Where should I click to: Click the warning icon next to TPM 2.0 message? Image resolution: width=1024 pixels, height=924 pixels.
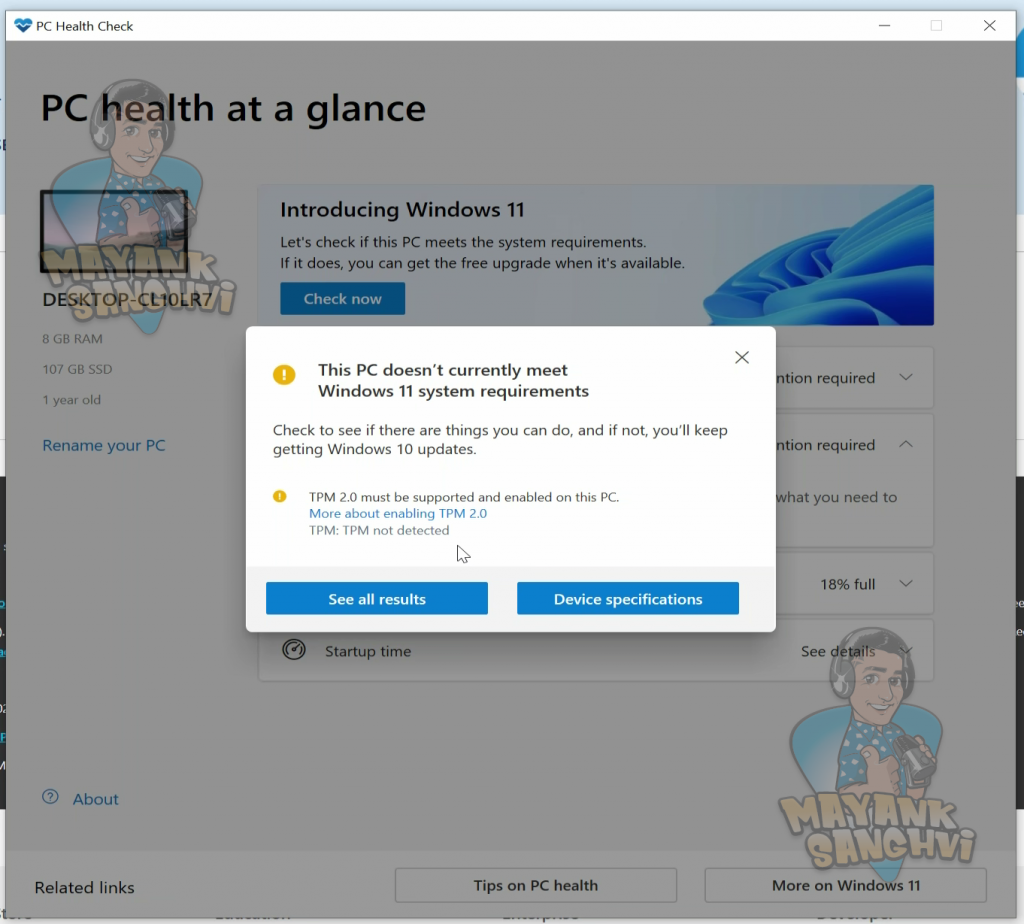tap(280, 496)
